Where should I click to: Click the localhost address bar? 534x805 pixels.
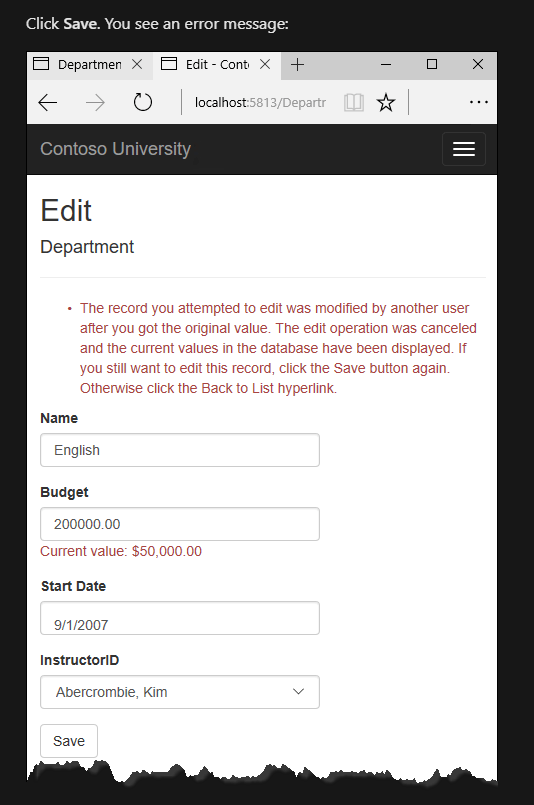260,103
